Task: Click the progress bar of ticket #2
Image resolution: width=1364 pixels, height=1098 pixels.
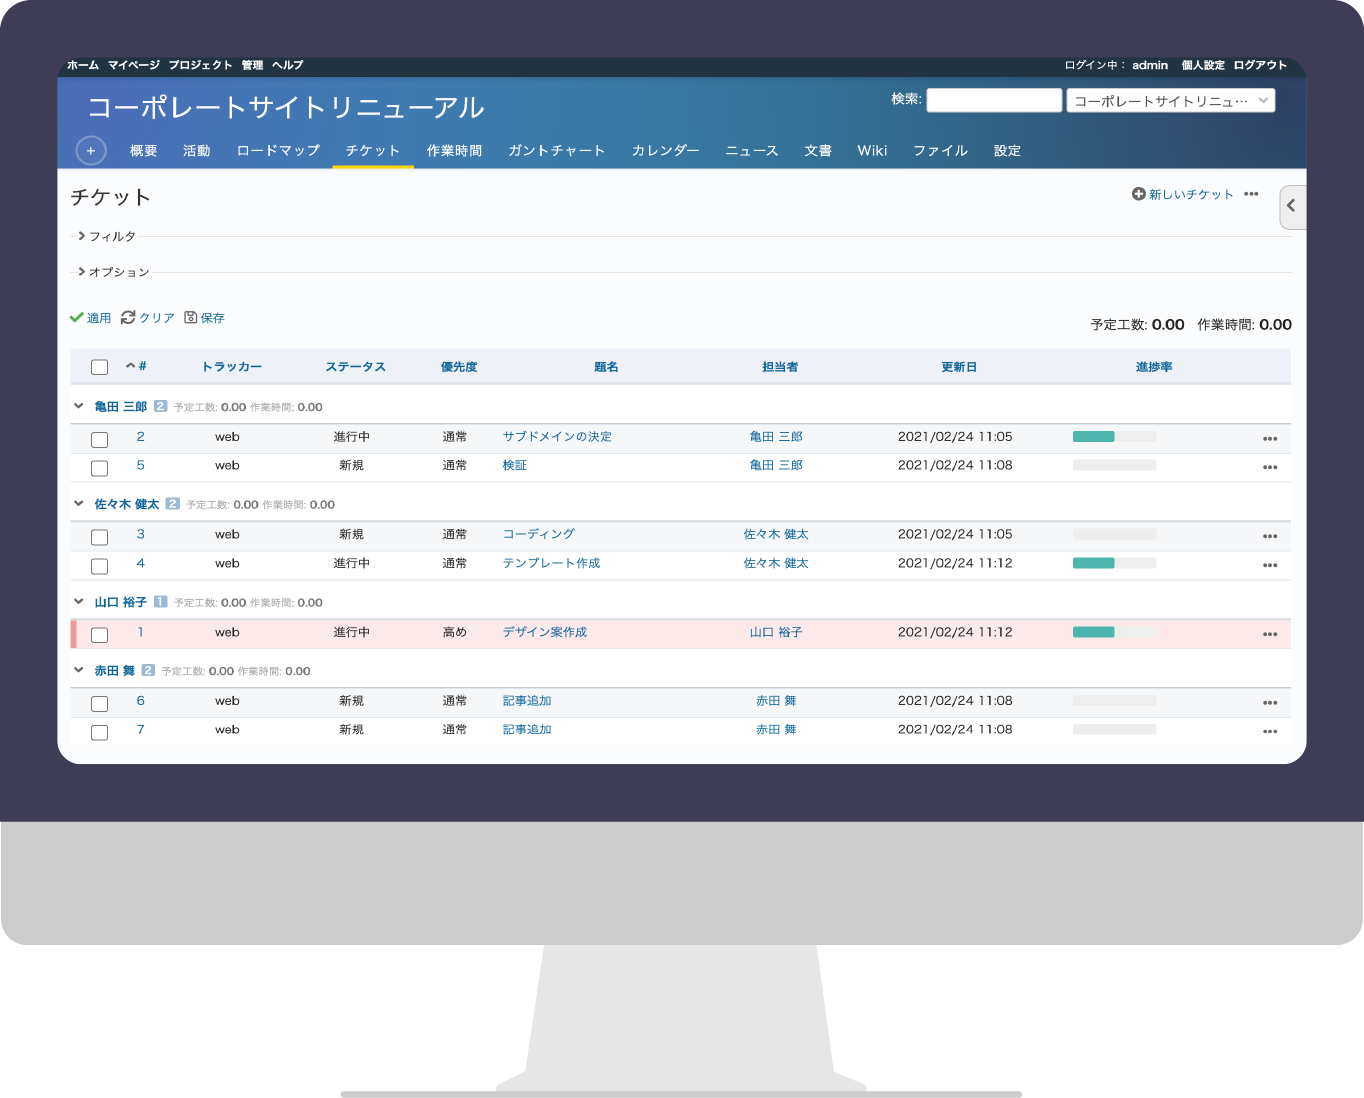Action: (1114, 436)
